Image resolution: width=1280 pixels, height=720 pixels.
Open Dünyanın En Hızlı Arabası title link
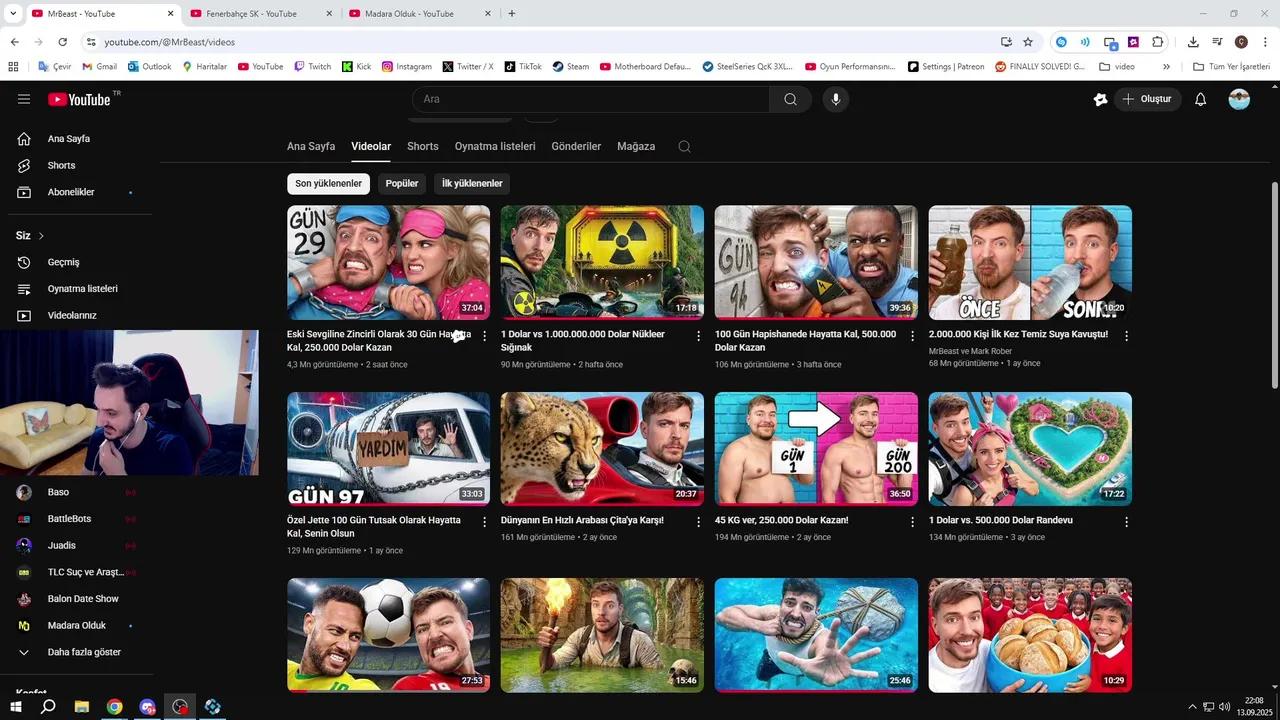tap(582, 520)
